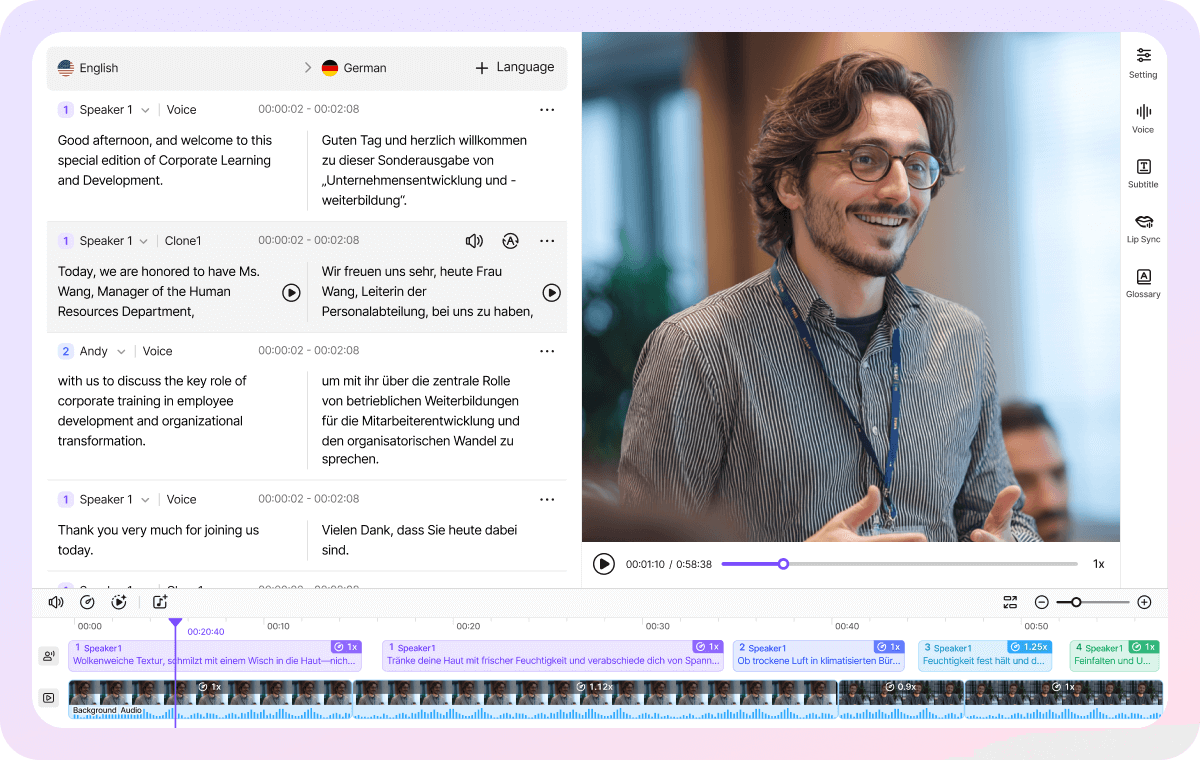Viewport: 1200px width, 760px height.
Task: Open the Glossary panel
Action: (x=1143, y=284)
